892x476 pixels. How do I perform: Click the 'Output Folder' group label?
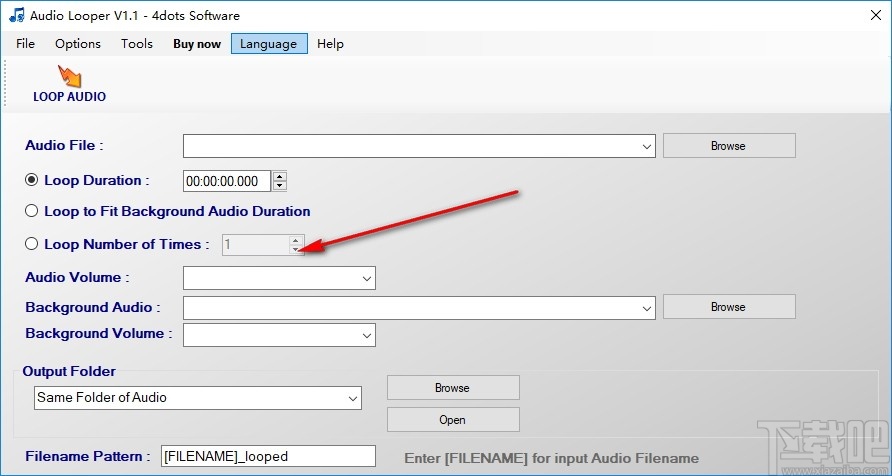click(69, 371)
